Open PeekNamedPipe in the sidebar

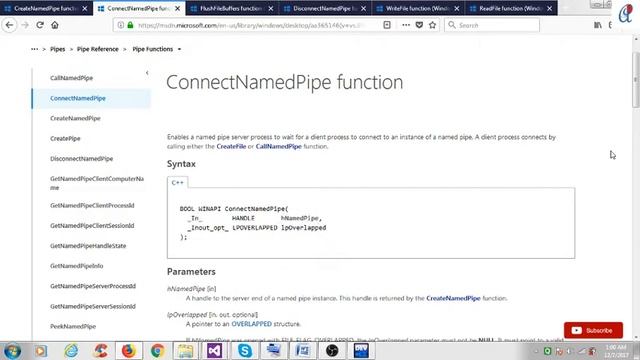73,327
